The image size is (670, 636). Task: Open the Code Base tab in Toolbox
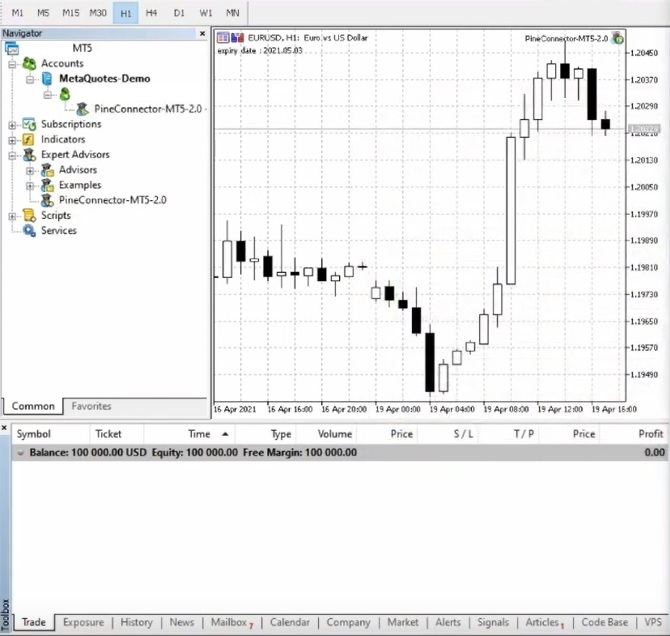click(605, 622)
